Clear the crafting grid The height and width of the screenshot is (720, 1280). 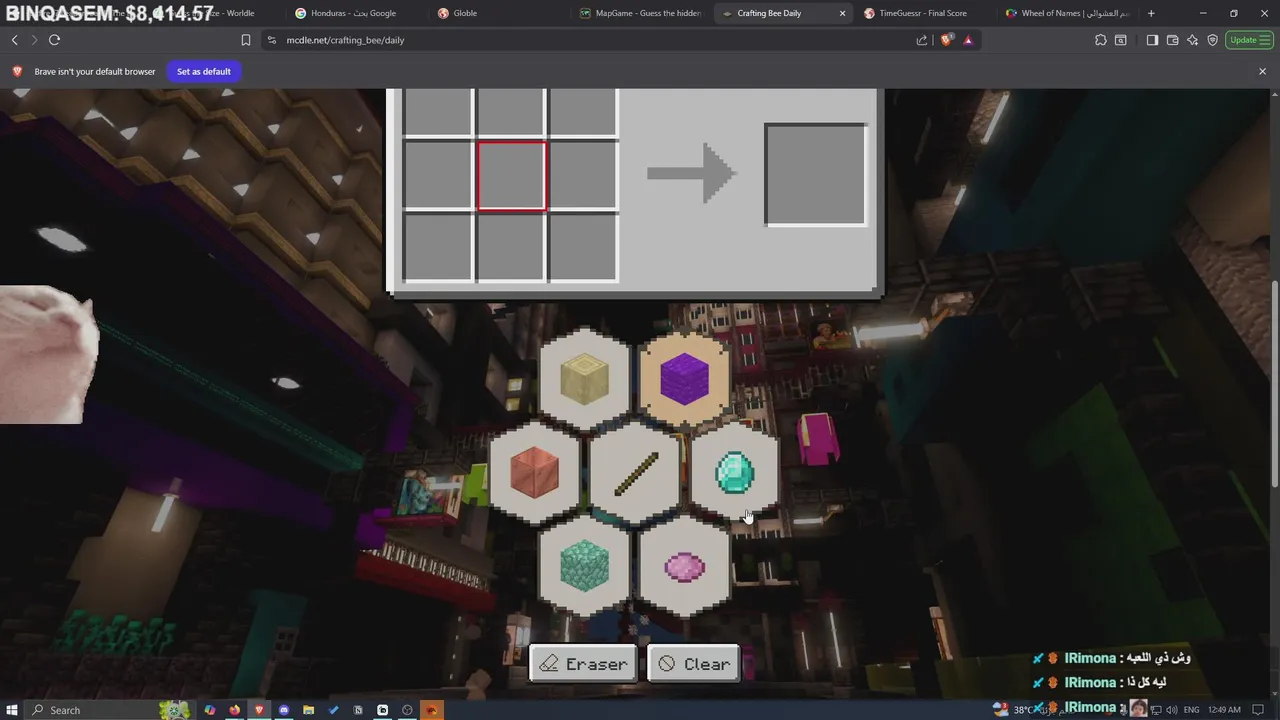[694, 664]
